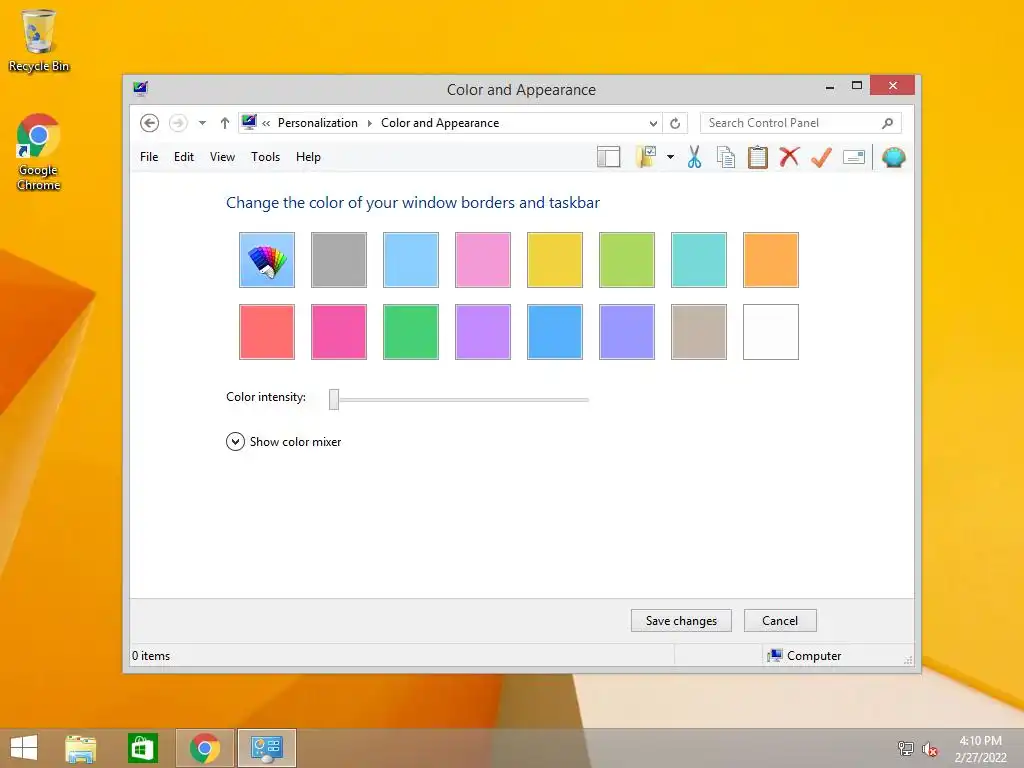Screen dimensions: 1024x768
Task: Select the white color swatch
Action: point(771,332)
